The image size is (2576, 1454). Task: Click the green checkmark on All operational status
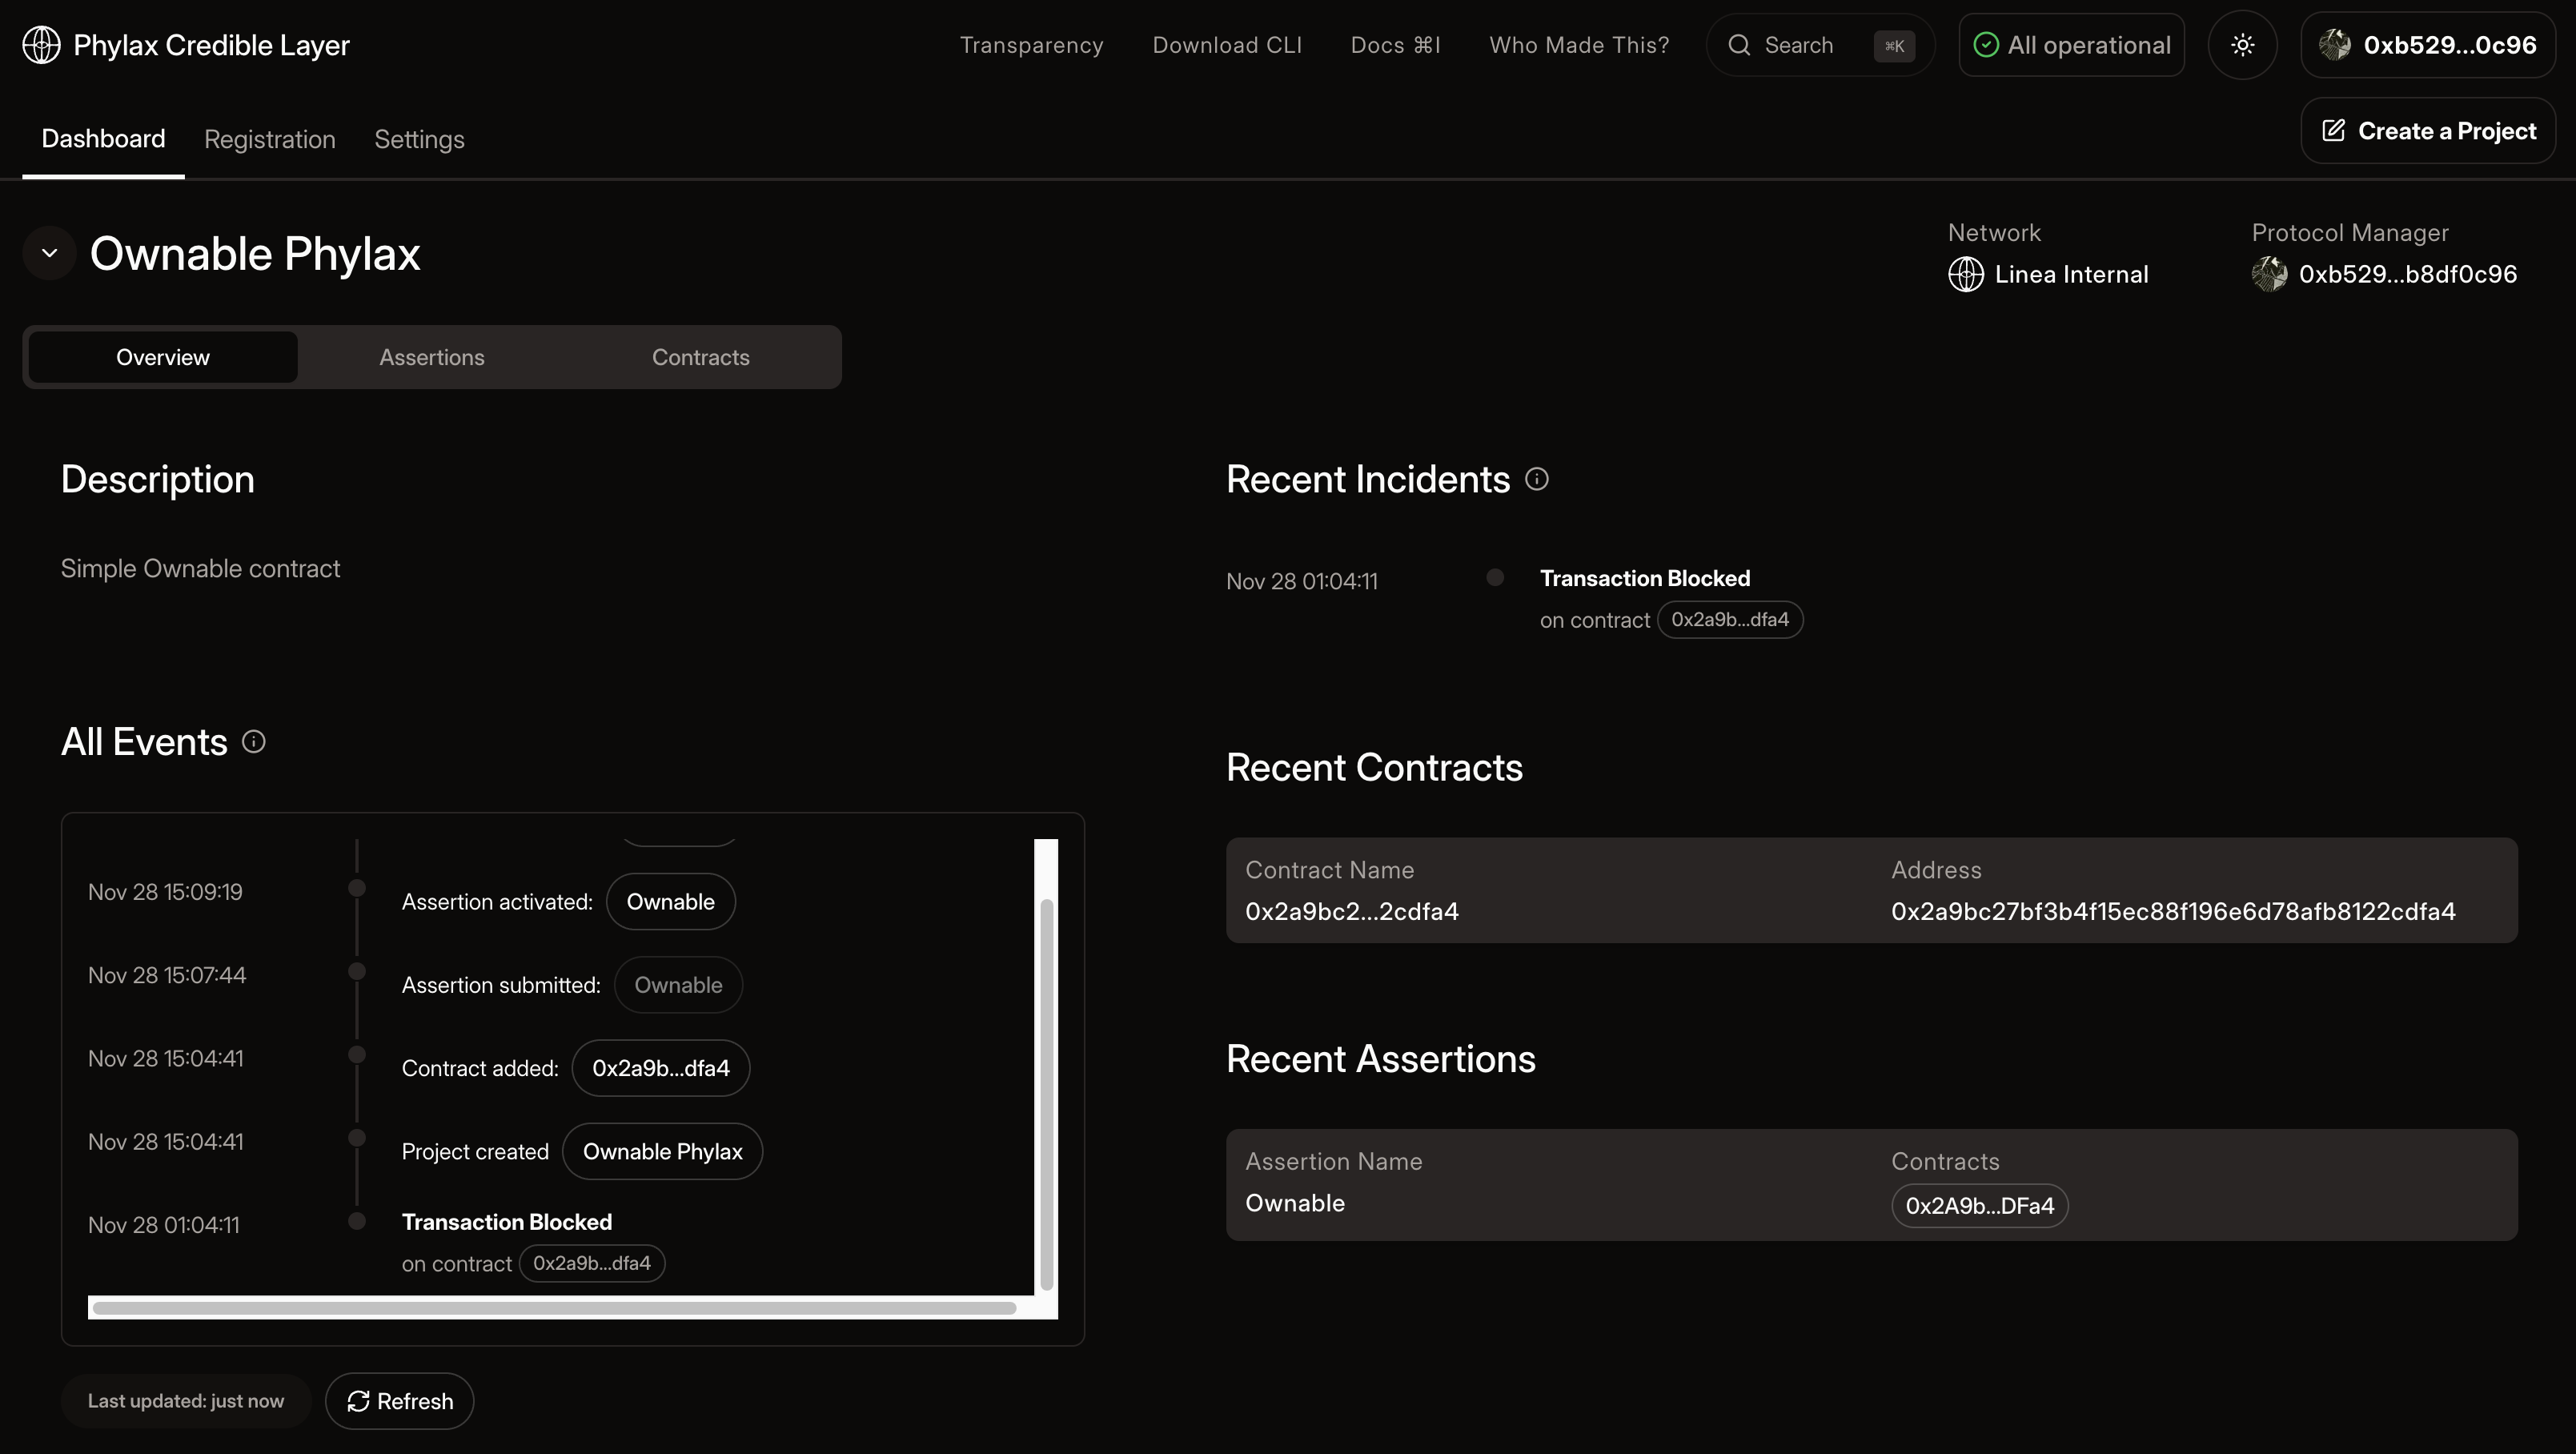(x=1985, y=44)
